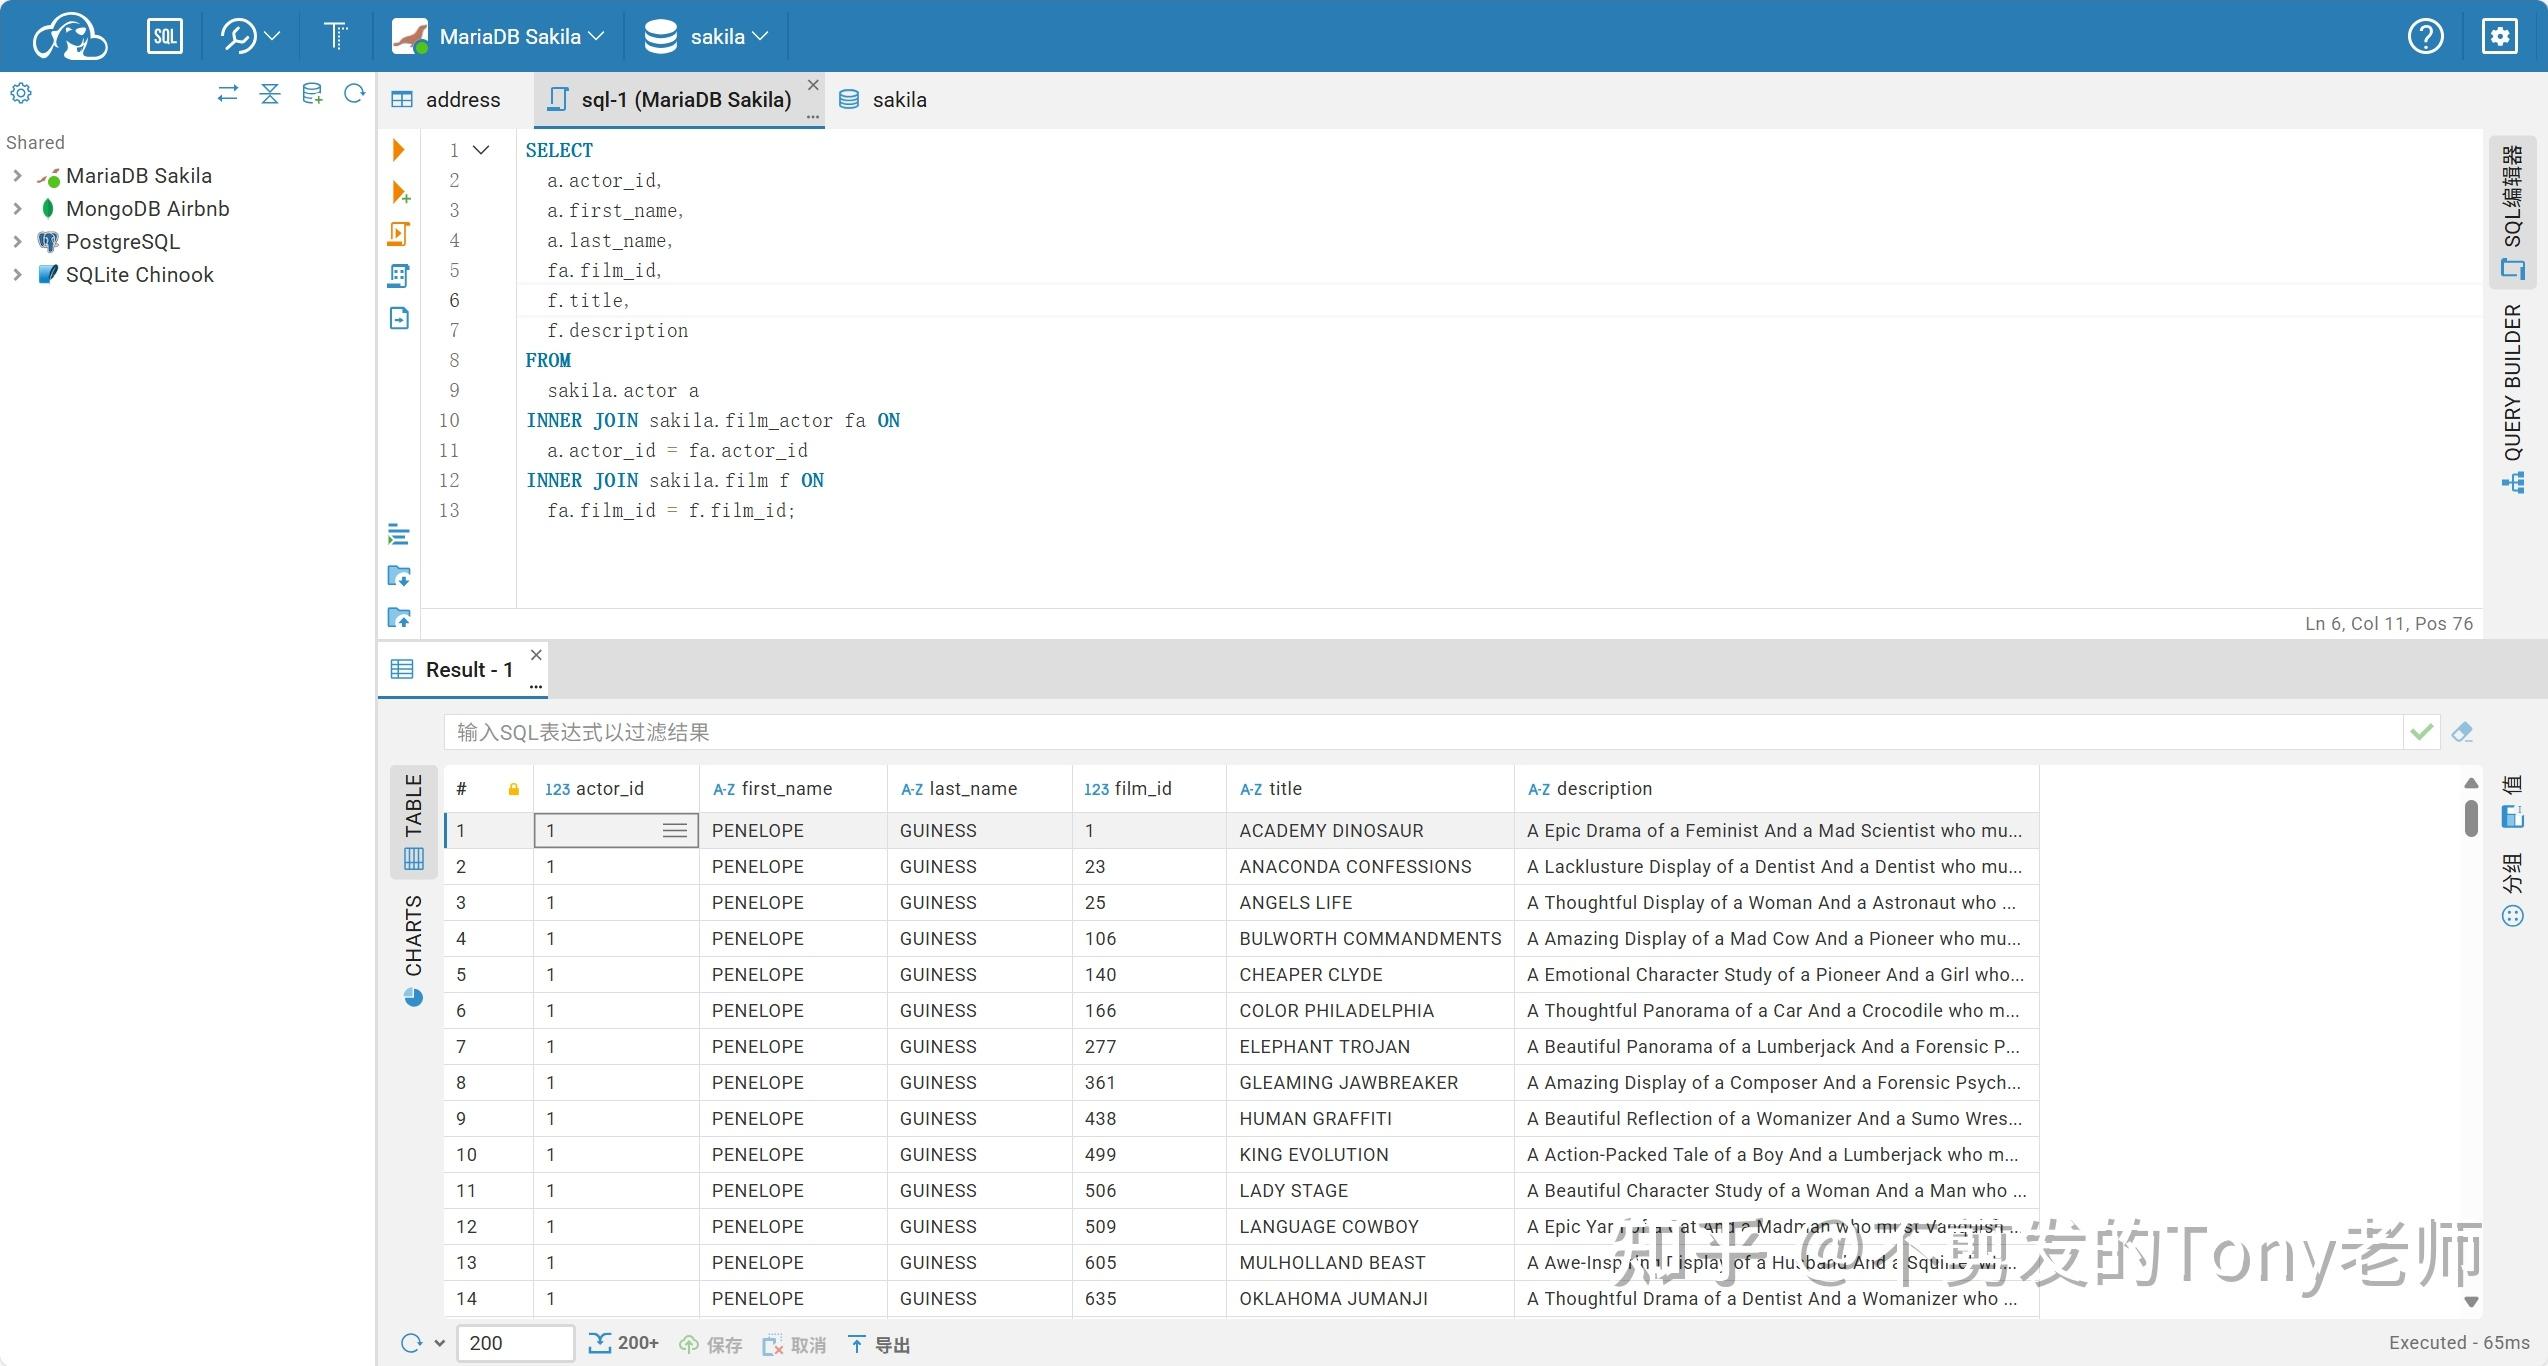
Task: Open the sakila database dropdown
Action: pyautogui.click(x=708, y=37)
